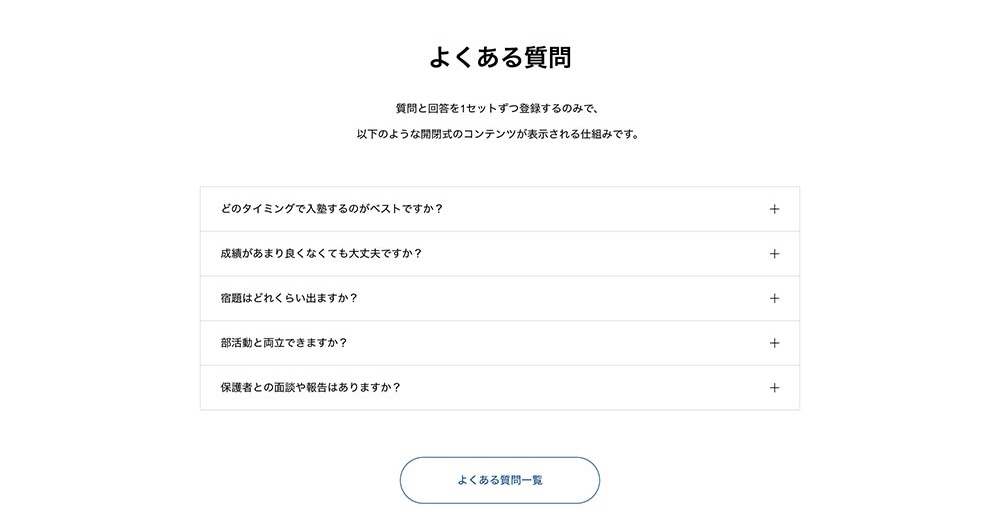The image size is (1000, 531).
Task: Show the answer in the fourth FAQ row
Action: [x=500, y=343]
